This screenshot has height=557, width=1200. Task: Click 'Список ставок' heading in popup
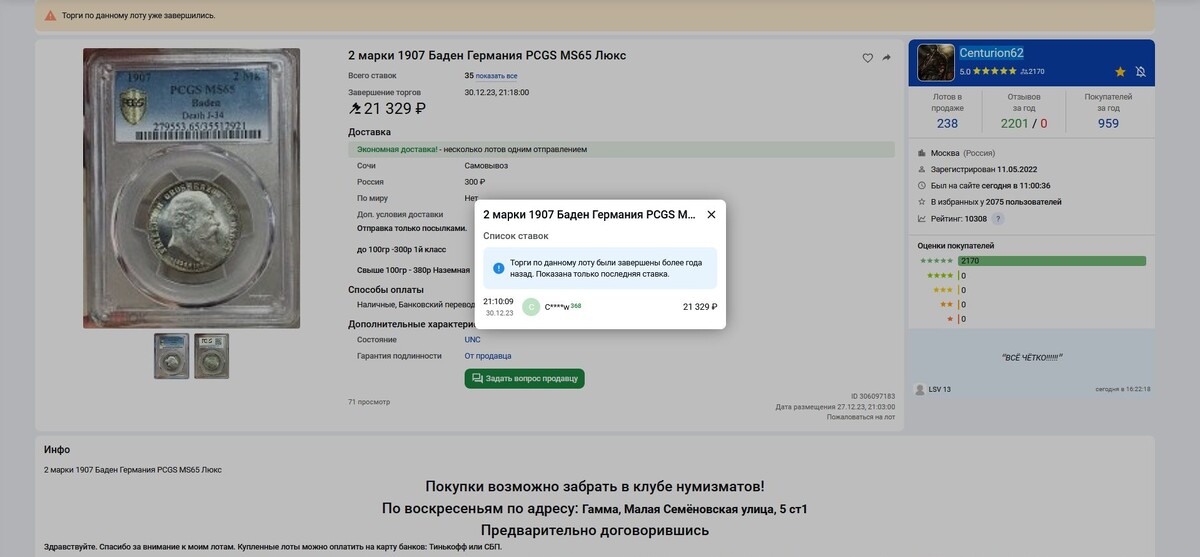[516, 236]
